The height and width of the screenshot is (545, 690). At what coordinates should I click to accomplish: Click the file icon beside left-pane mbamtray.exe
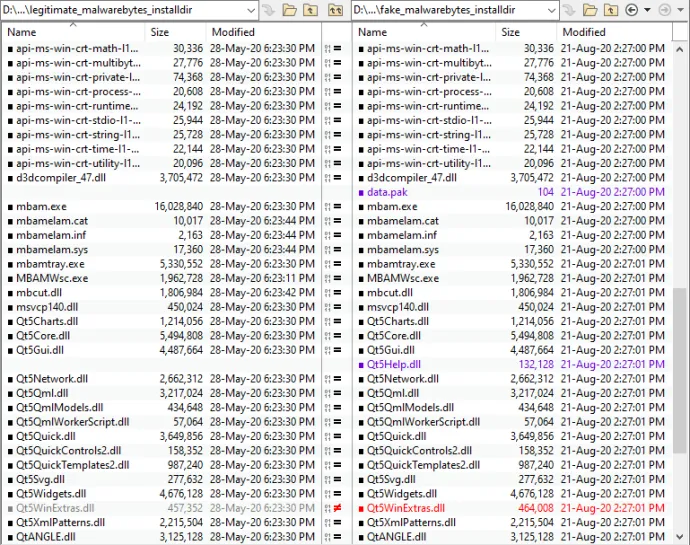(11, 265)
